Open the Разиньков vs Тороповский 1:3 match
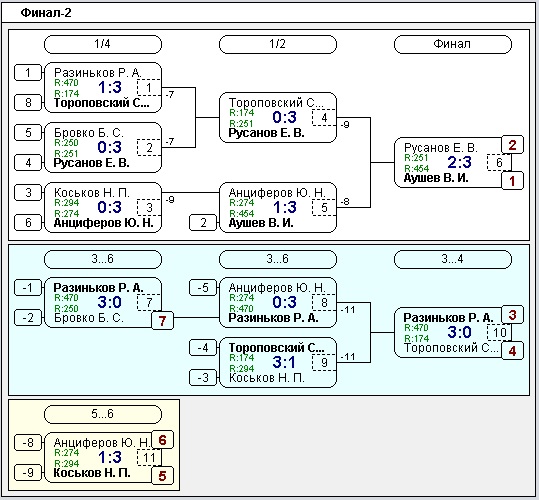Image resolution: width=539 pixels, height=500 pixels. click(x=103, y=88)
